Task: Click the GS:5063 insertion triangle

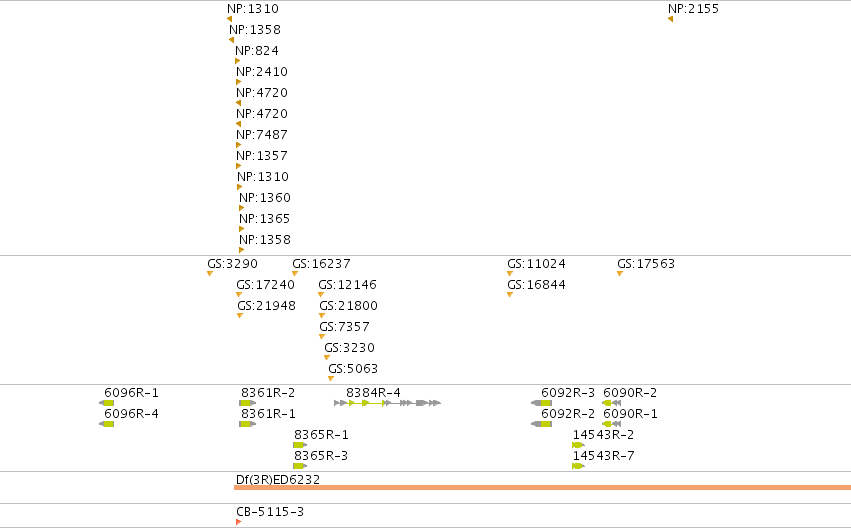Action: click(331, 379)
